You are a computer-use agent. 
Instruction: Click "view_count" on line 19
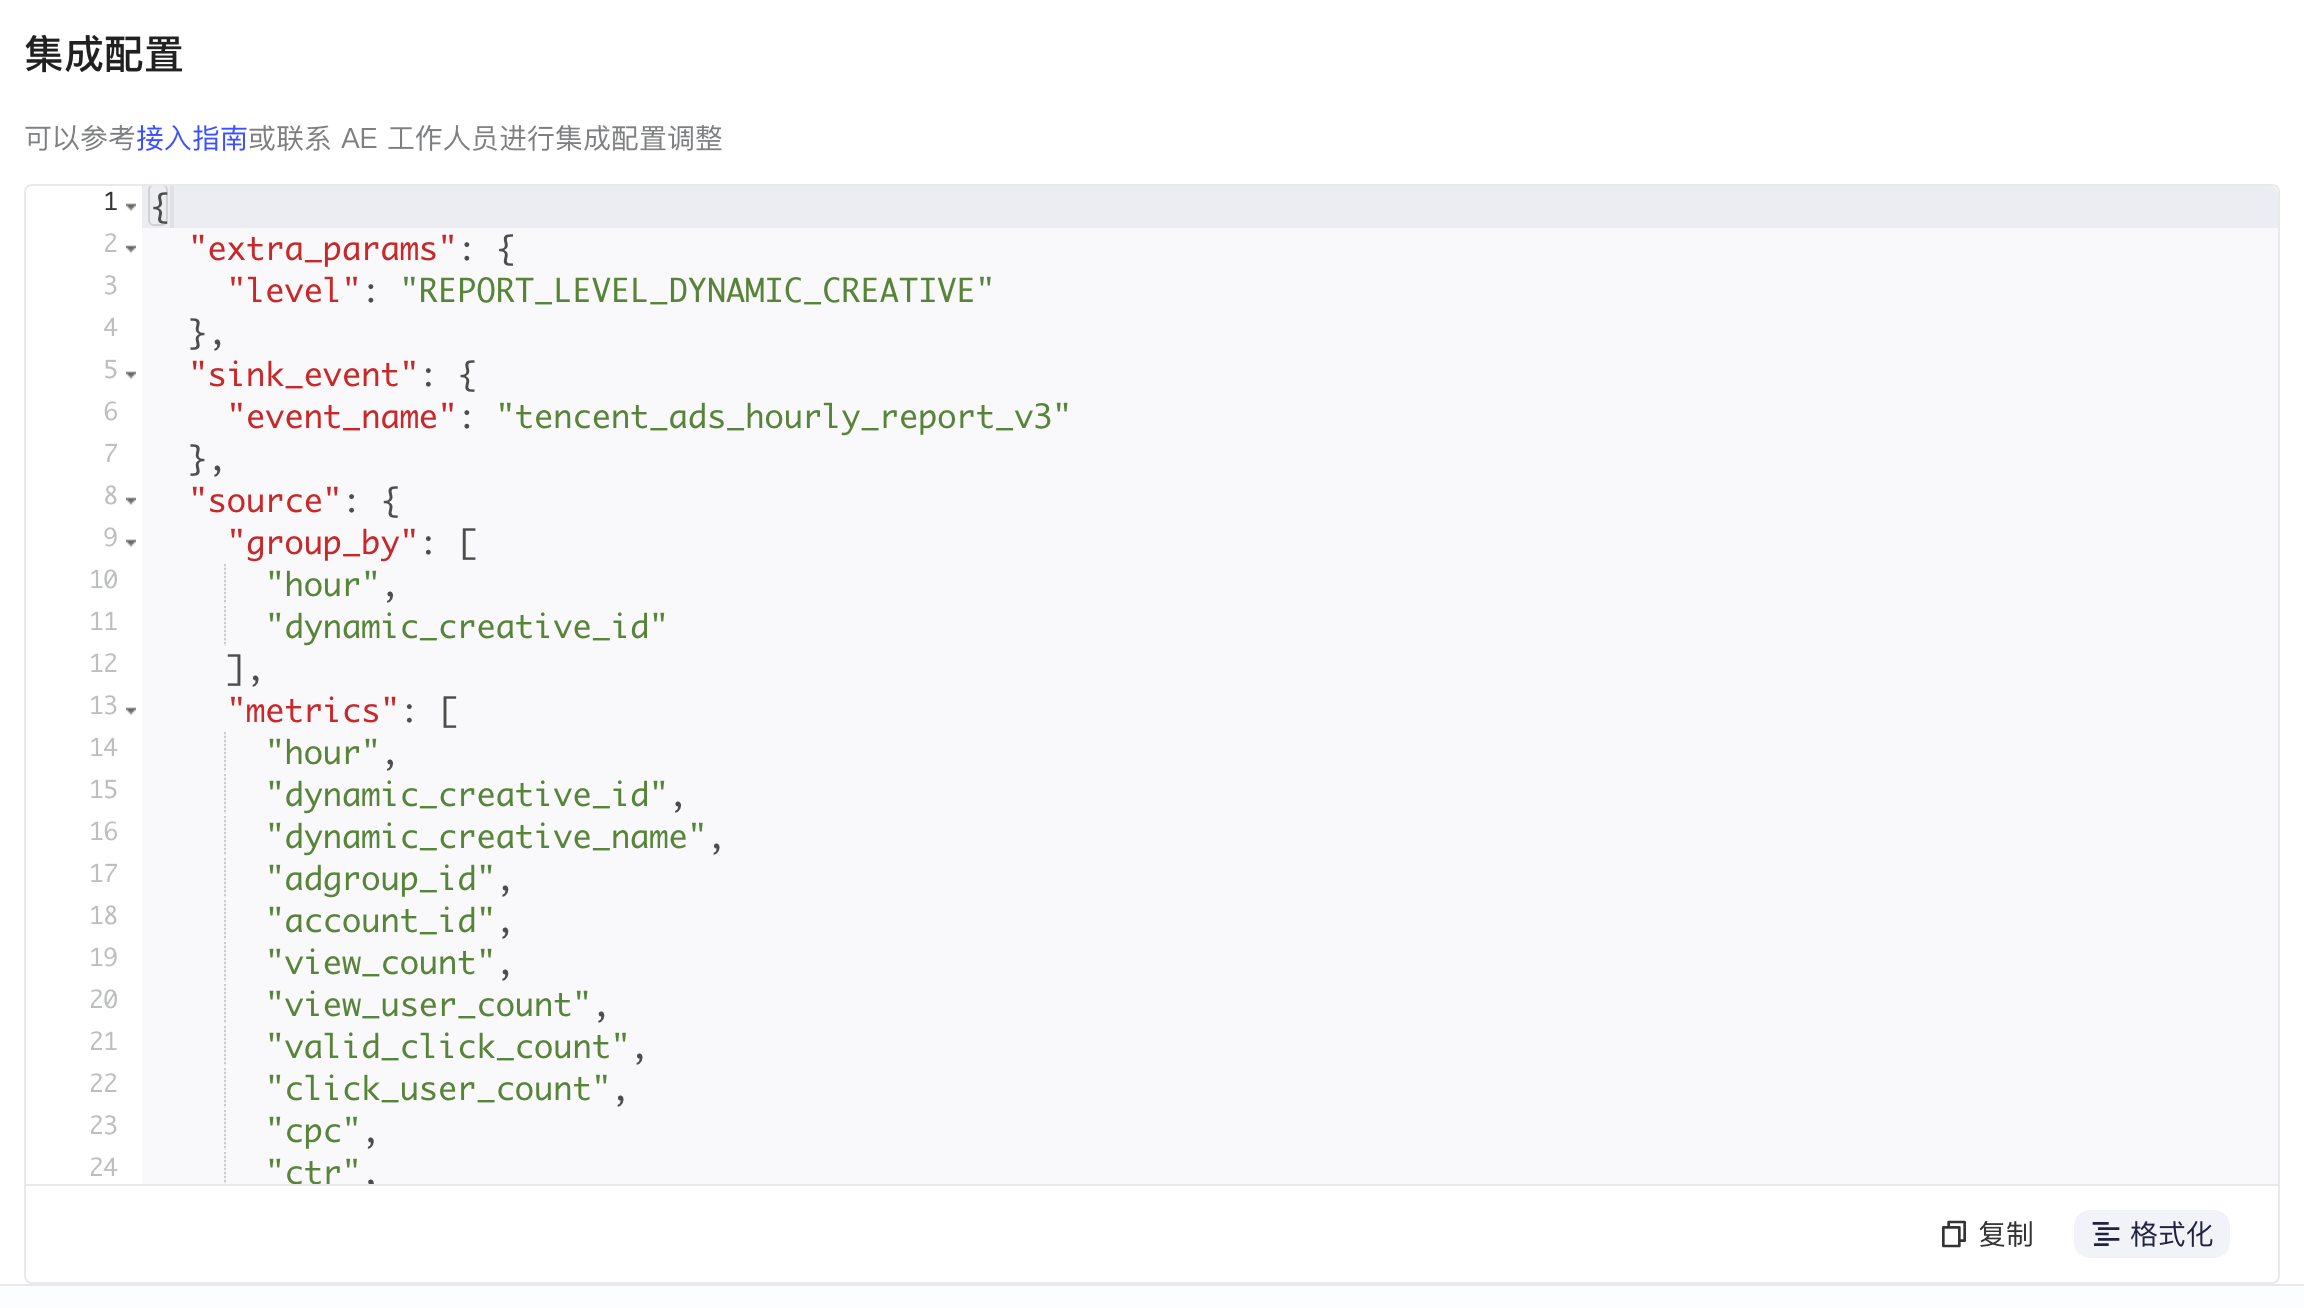(380, 963)
